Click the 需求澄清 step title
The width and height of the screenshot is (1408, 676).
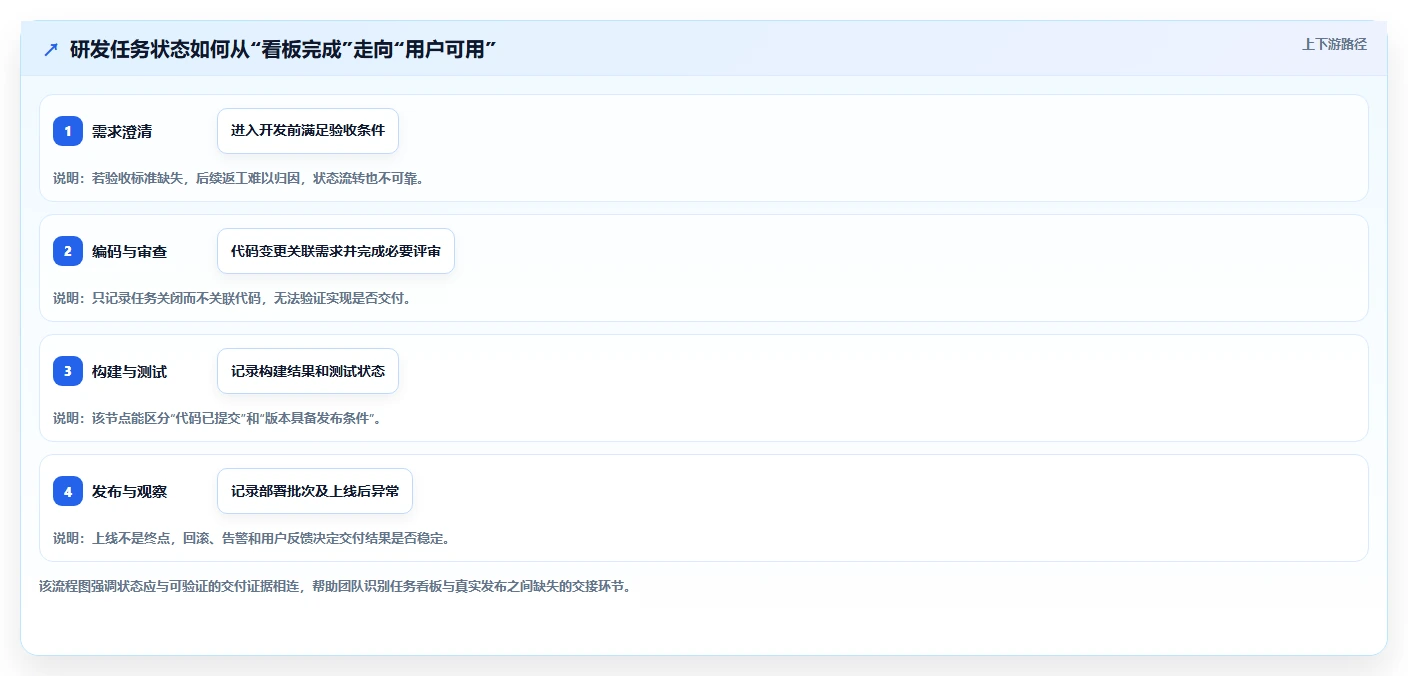tap(122, 131)
